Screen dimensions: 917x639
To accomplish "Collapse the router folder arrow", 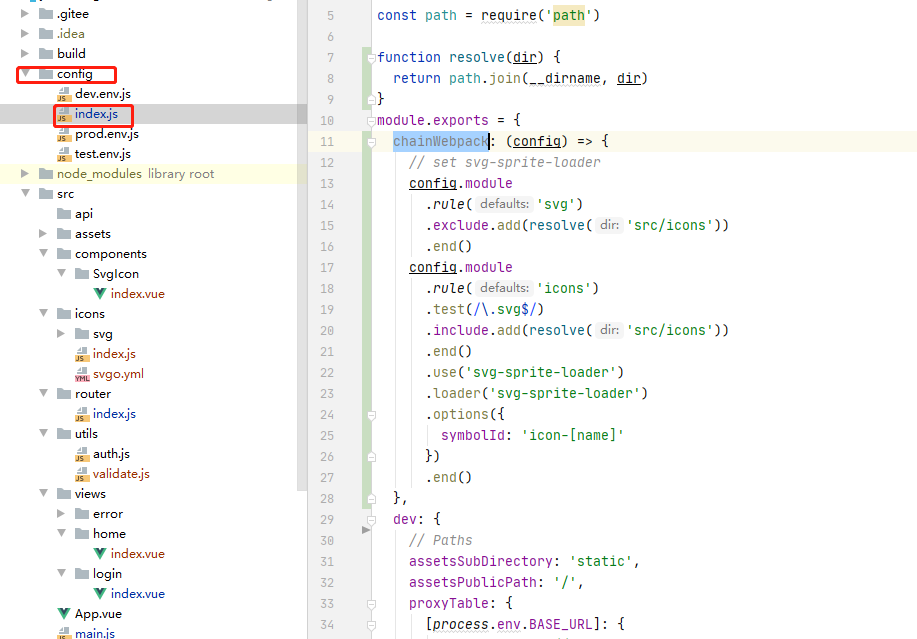I will pyautogui.click(x=43, y=393).
